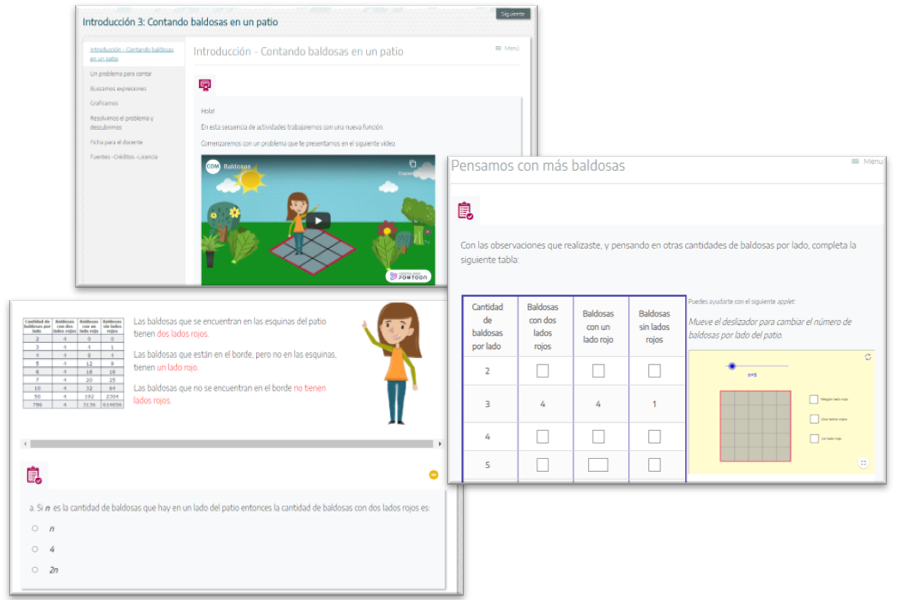Image resolution: width=898 pixels, height=600 pixels.
Task: Open 'Resolvimos el problema y descubrimos' section
Action: (121, 123)
